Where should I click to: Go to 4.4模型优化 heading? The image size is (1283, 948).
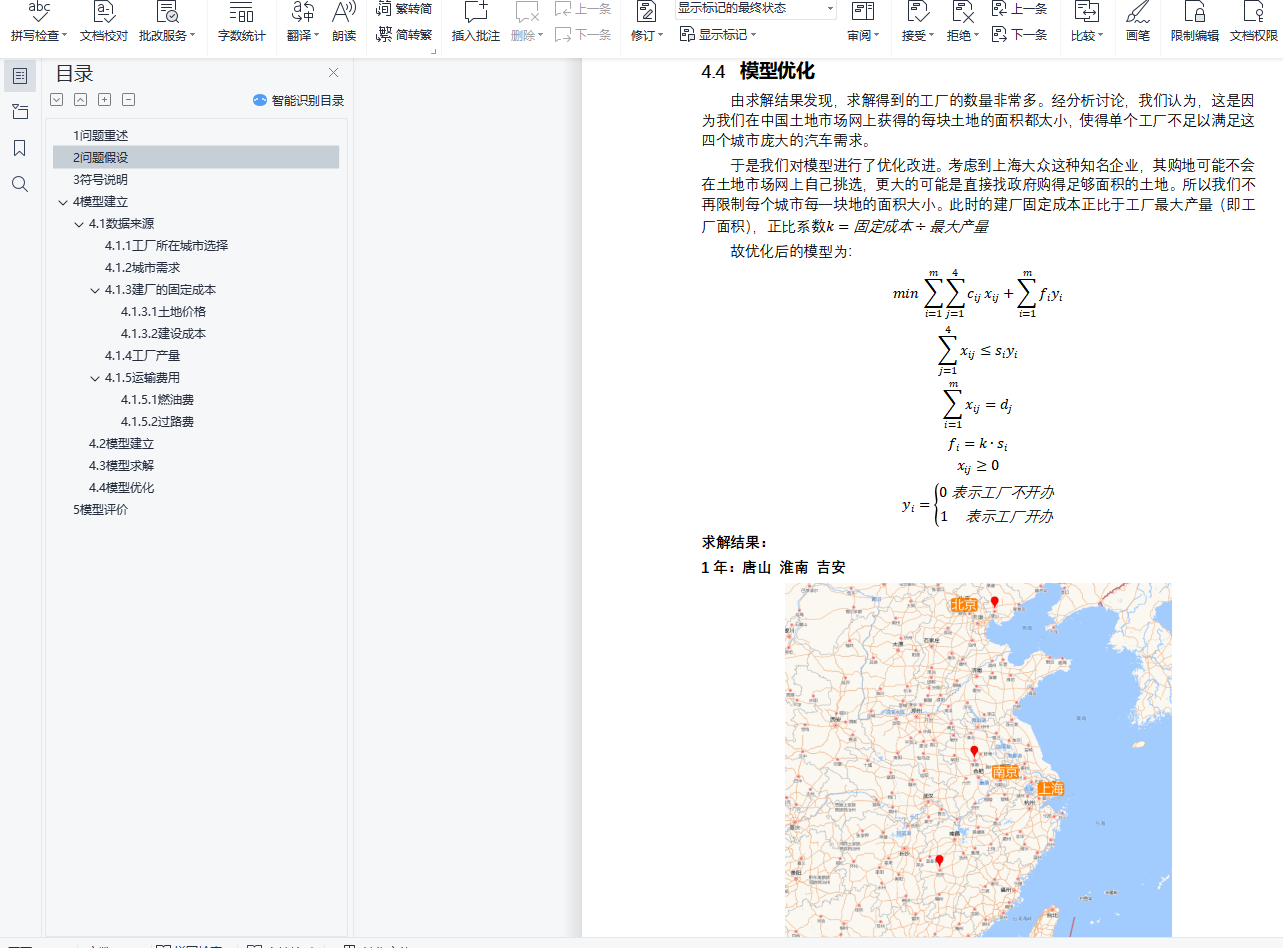[121, 488]
